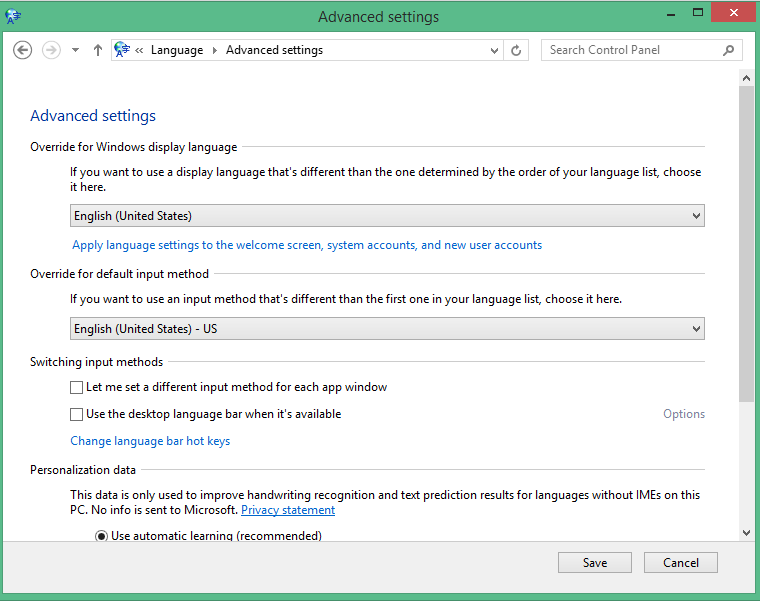760x601 pixels.
Task: Enable the desktop language bar checkbox
Action: (x=76, y=414)
